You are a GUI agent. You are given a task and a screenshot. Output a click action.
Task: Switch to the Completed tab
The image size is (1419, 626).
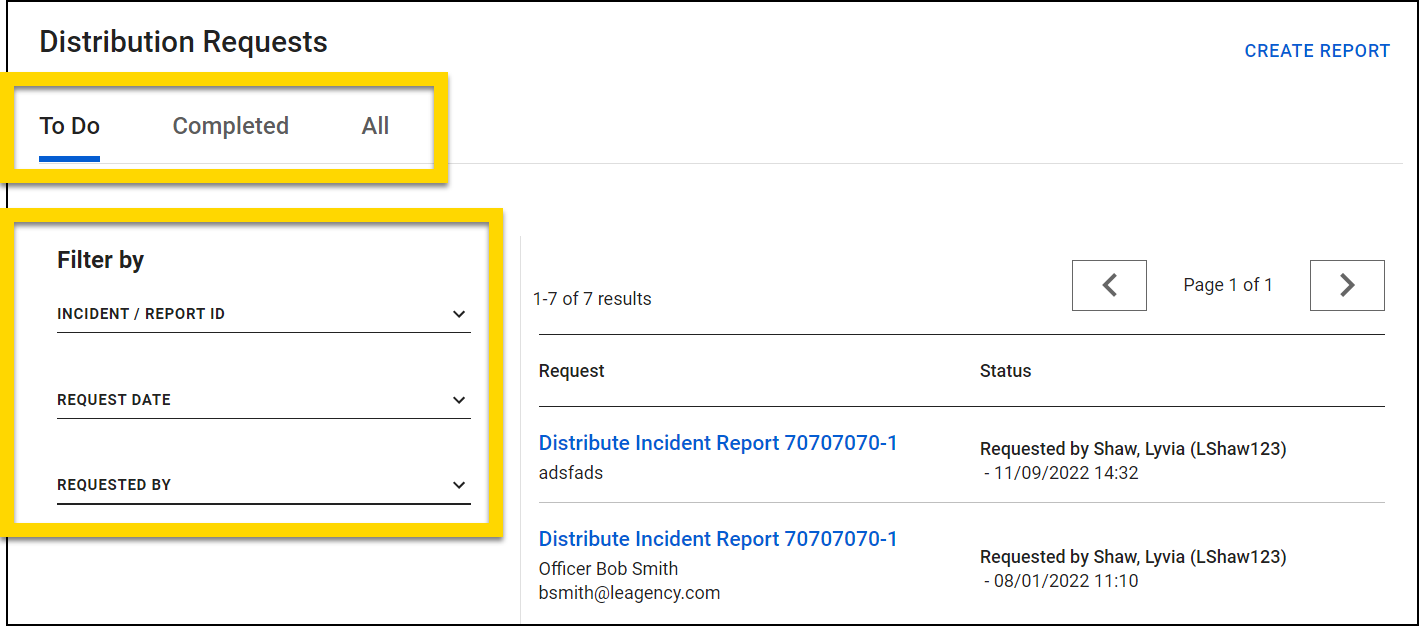pos(230,126)
